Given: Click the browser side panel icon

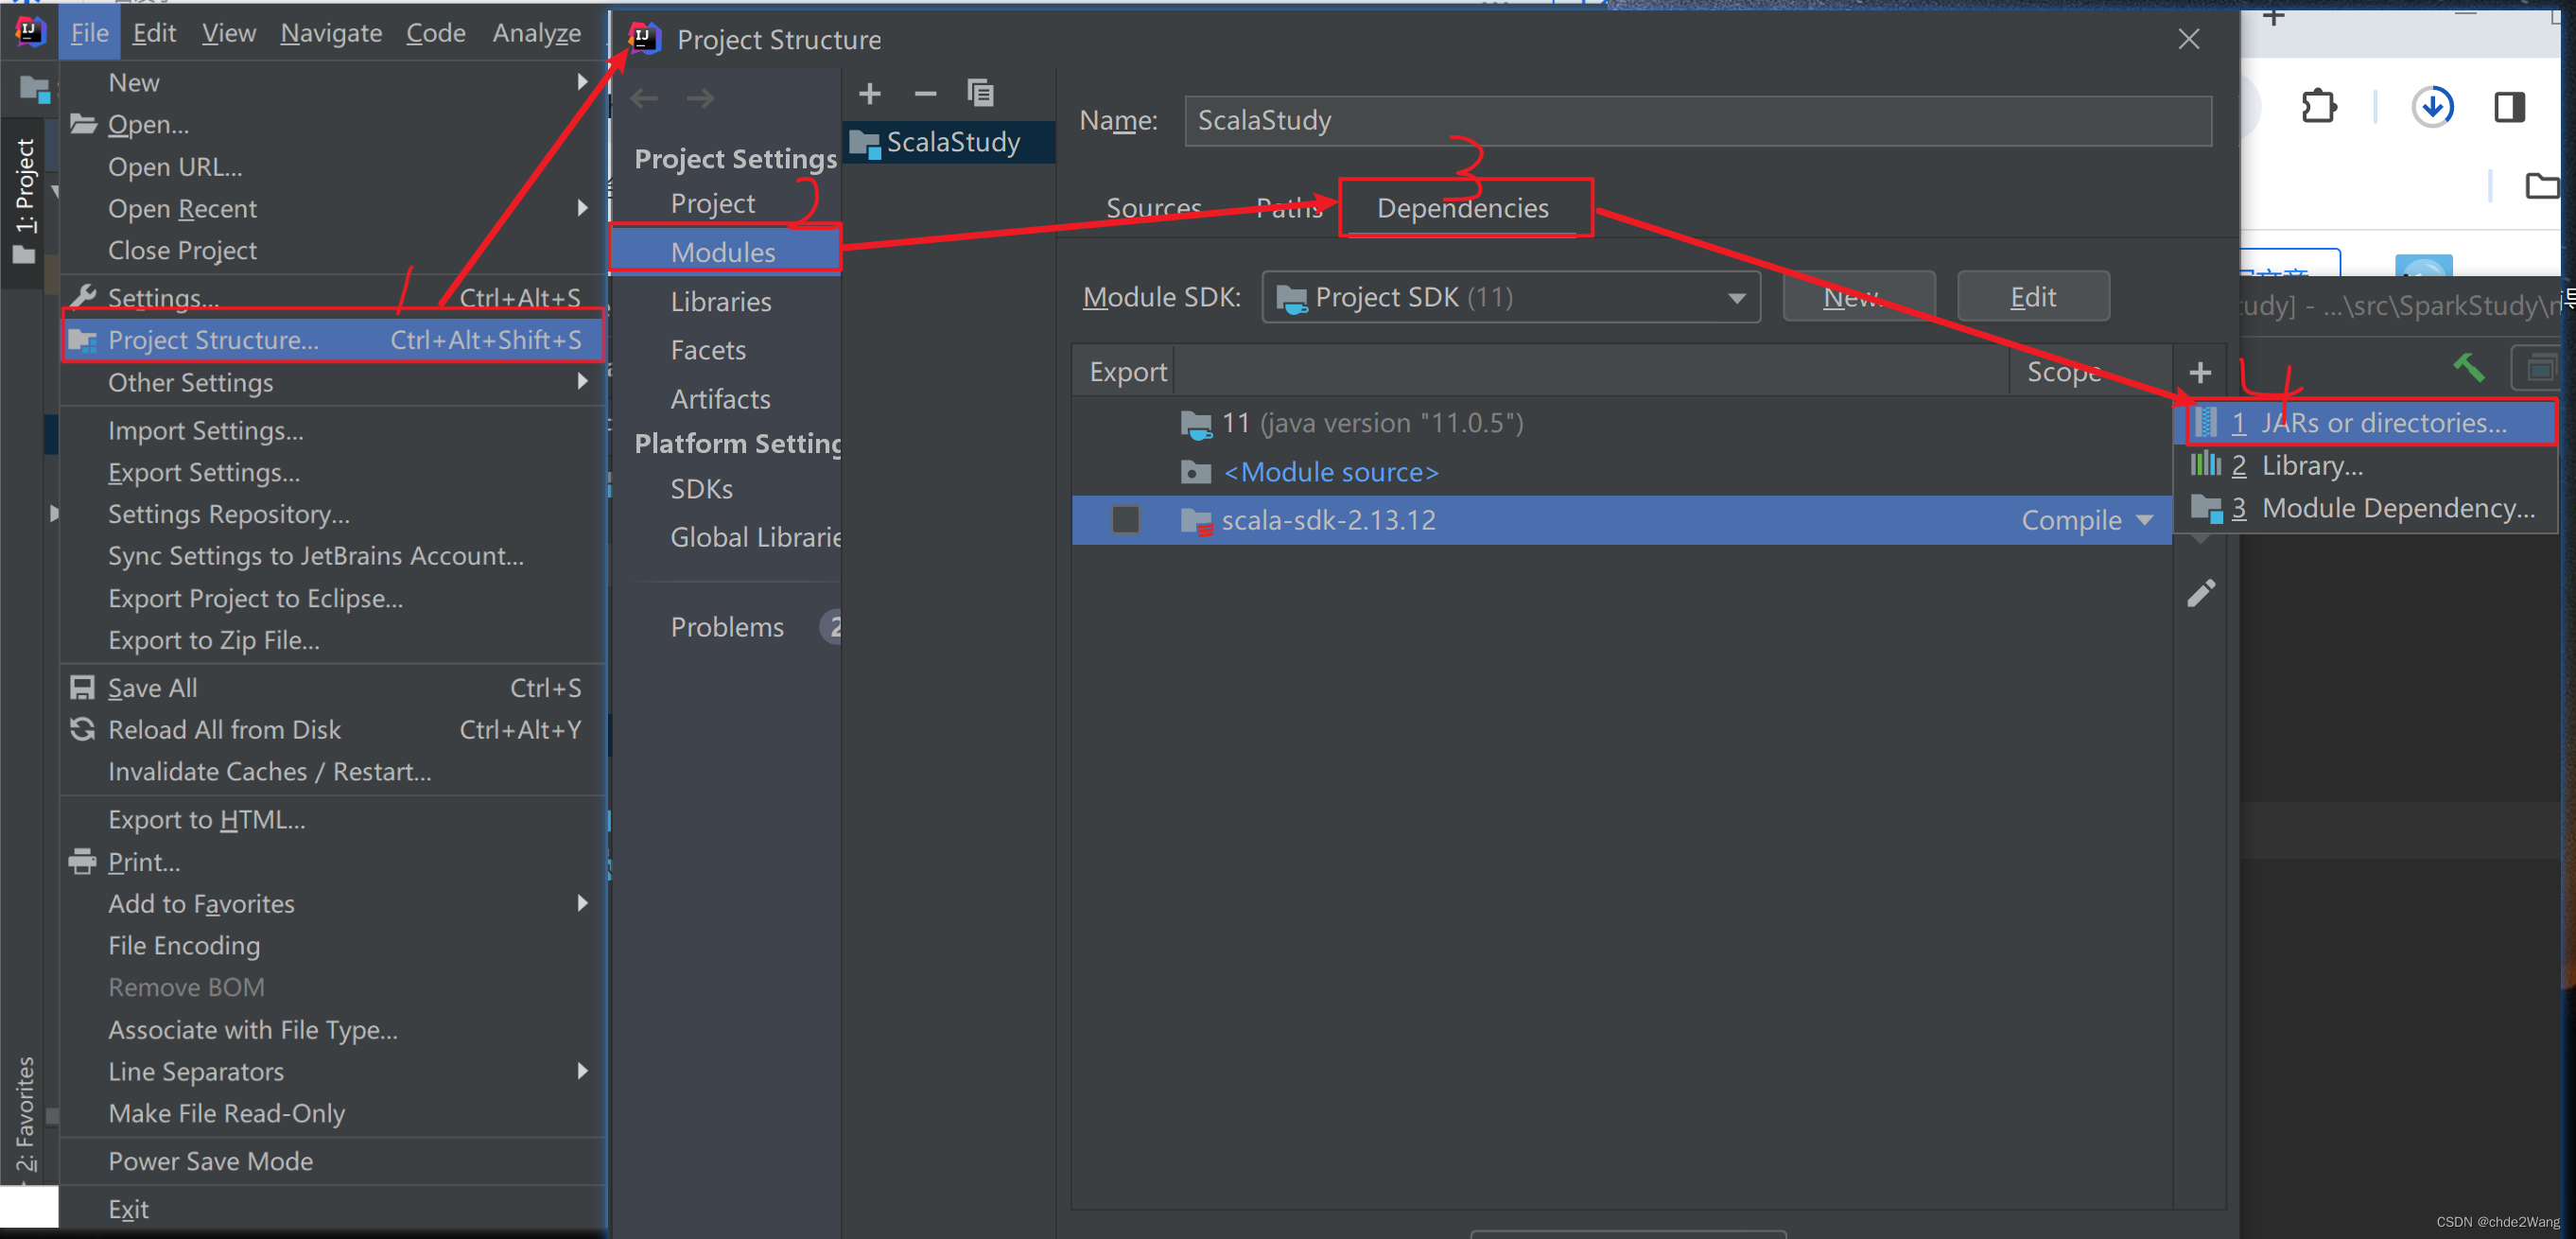Looking at the screenshot, I should pos(2509,106).
